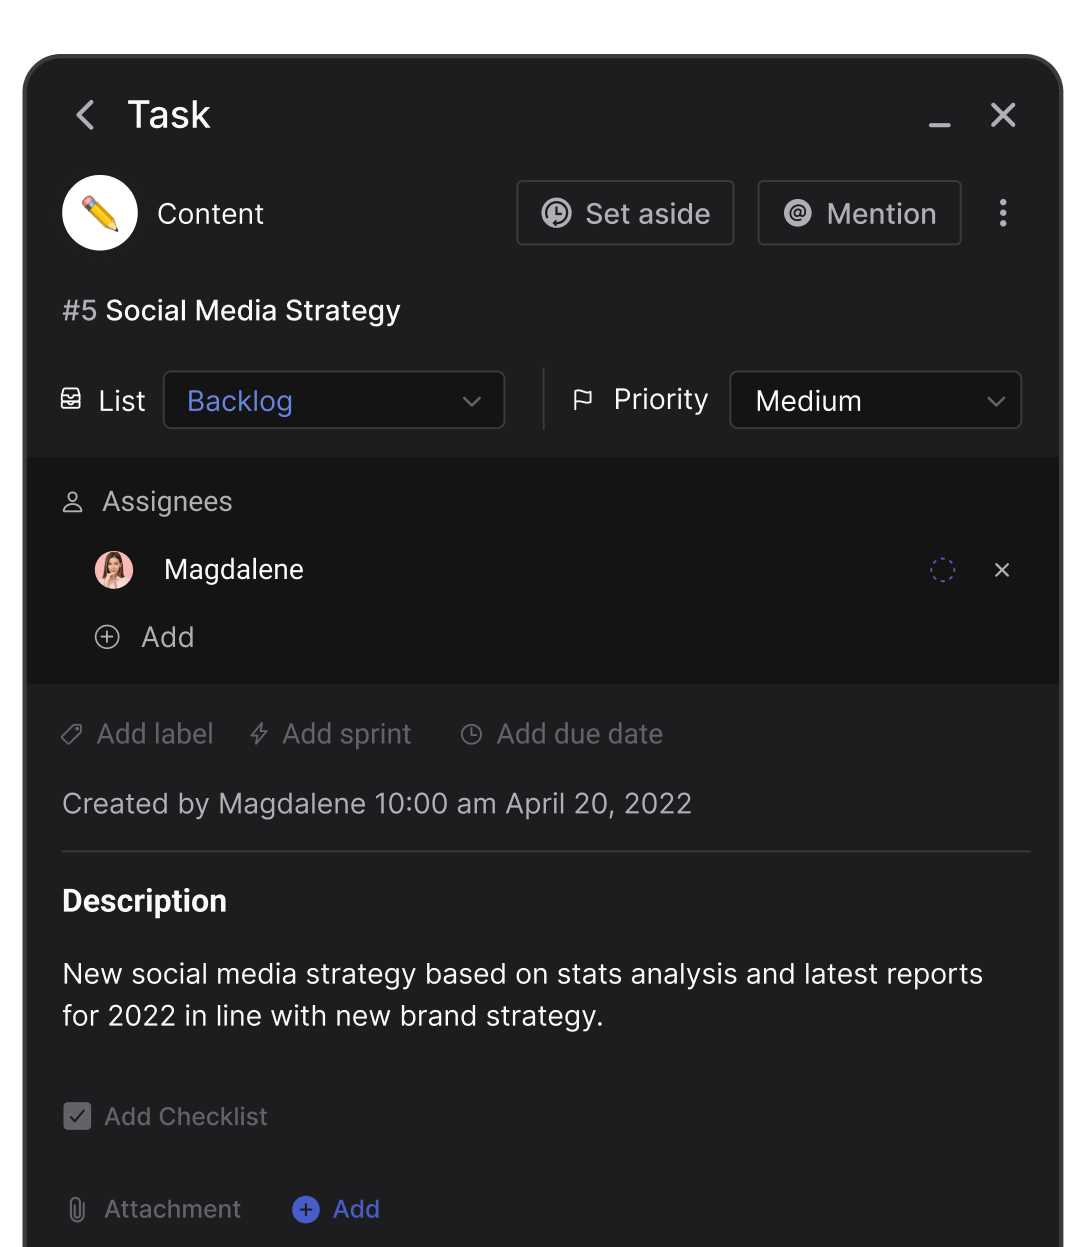
Task: Open the Backlog list dropdown
Action: coord(334,401)
